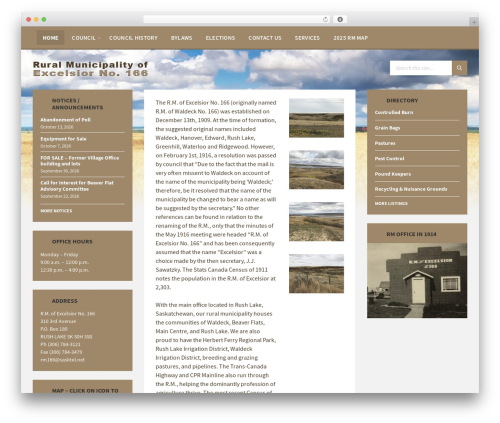The height and width of the screenshot is (423, 500).
Task: Click the browser download indicator icon
Action: tap(340, 20)
